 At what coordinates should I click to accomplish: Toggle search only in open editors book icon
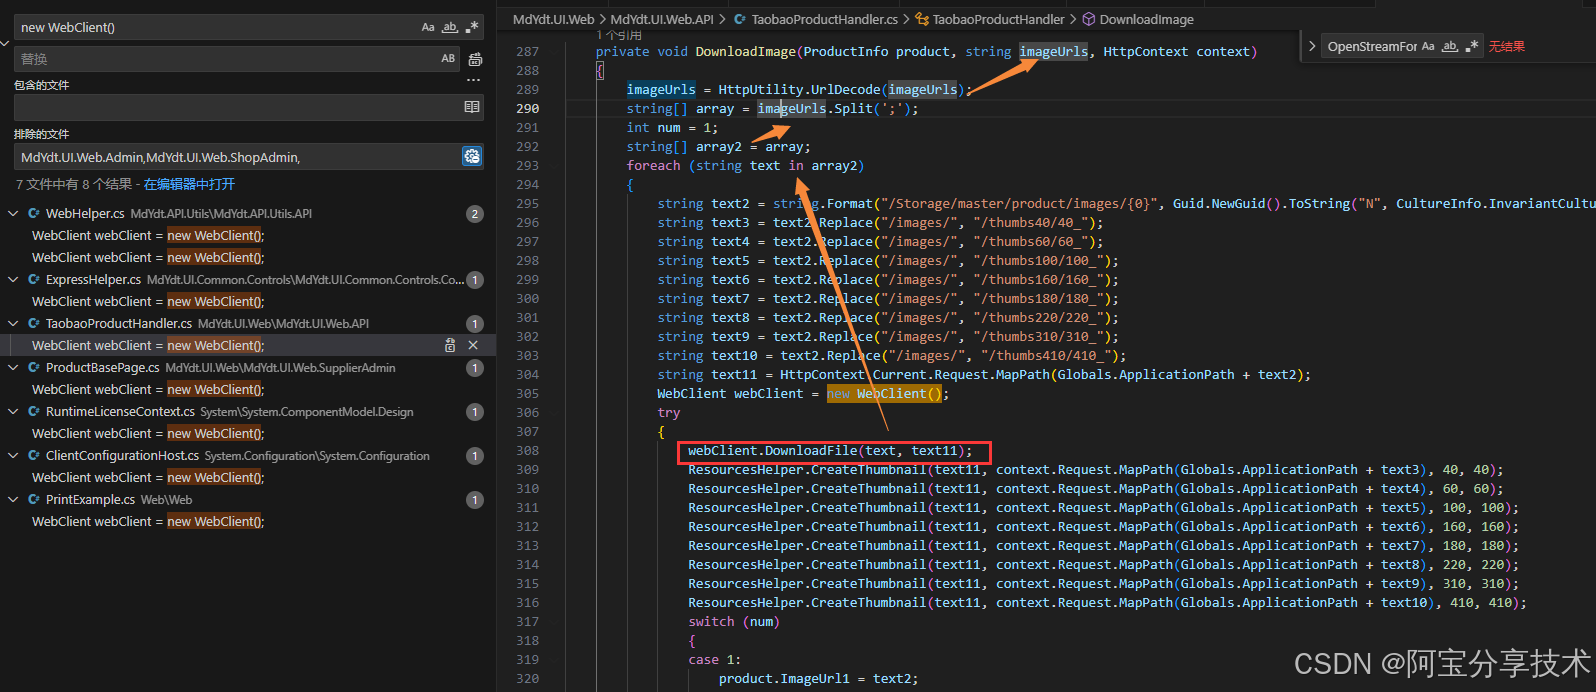pyautogui.click(x=472, y=107)
